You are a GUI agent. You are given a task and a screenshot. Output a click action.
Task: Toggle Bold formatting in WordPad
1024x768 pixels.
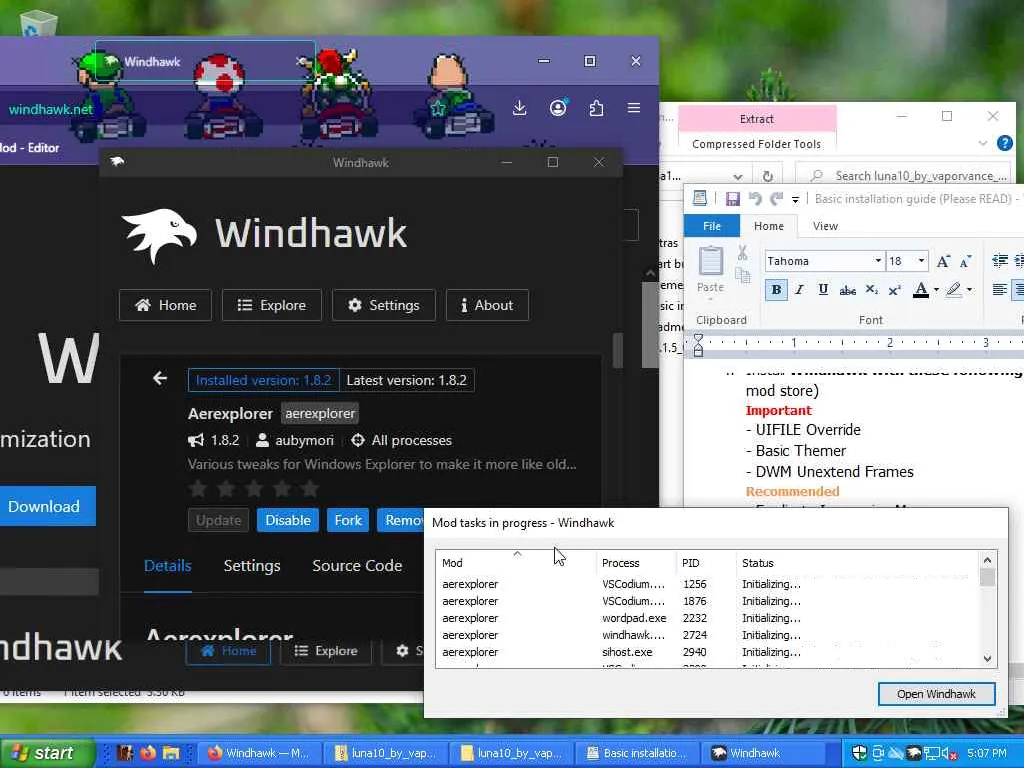[x=776, y=289]
